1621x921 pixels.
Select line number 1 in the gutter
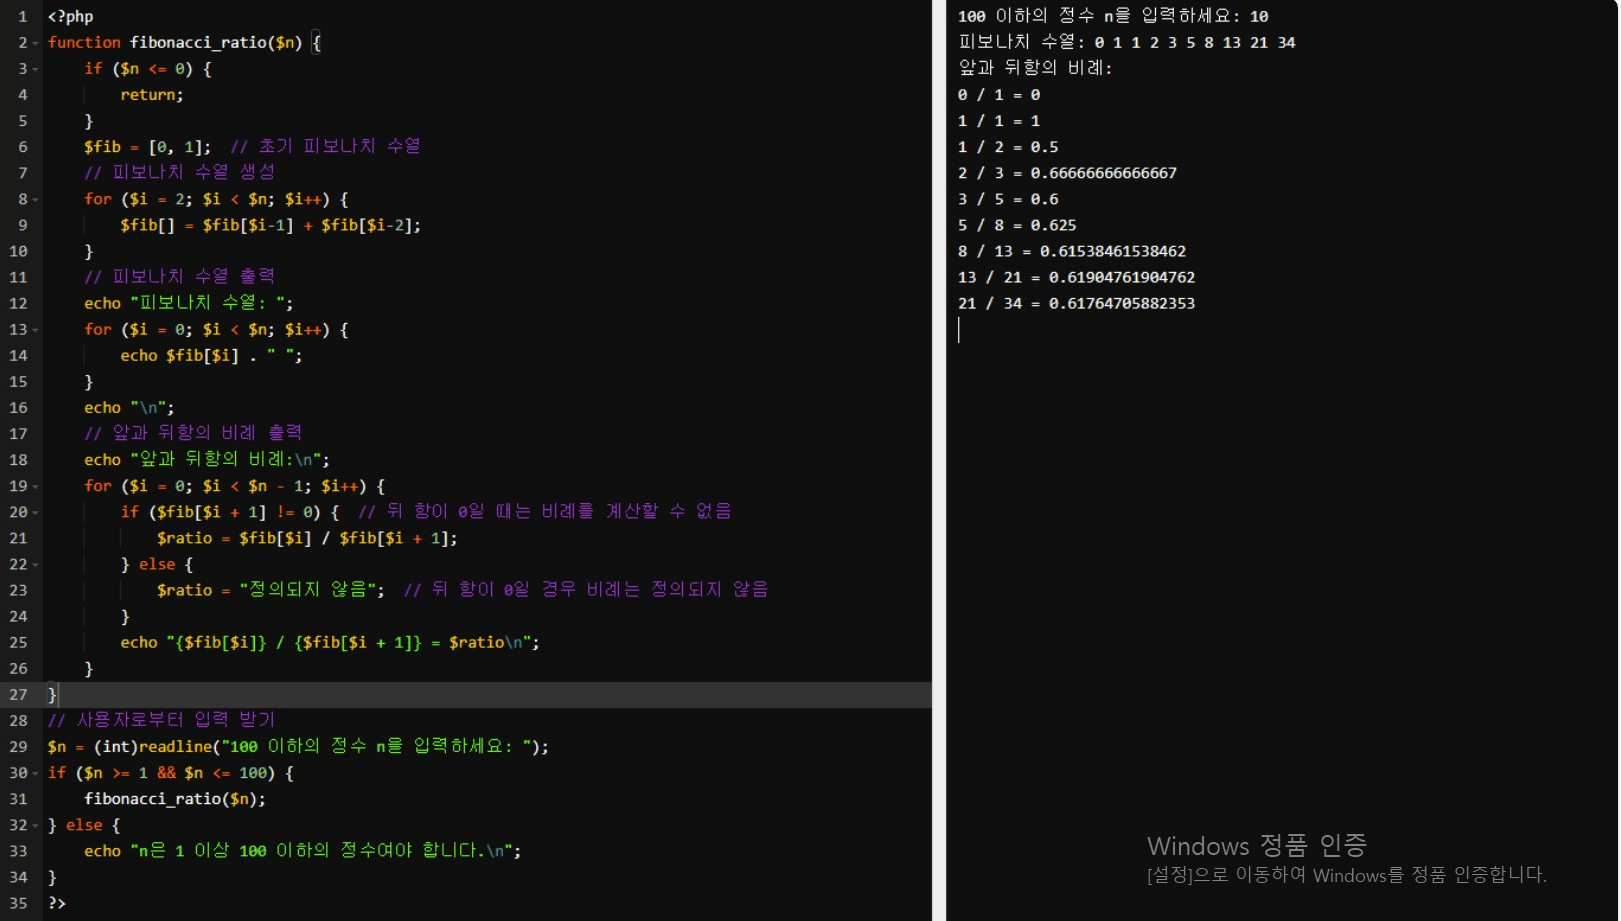coord(22,17)
